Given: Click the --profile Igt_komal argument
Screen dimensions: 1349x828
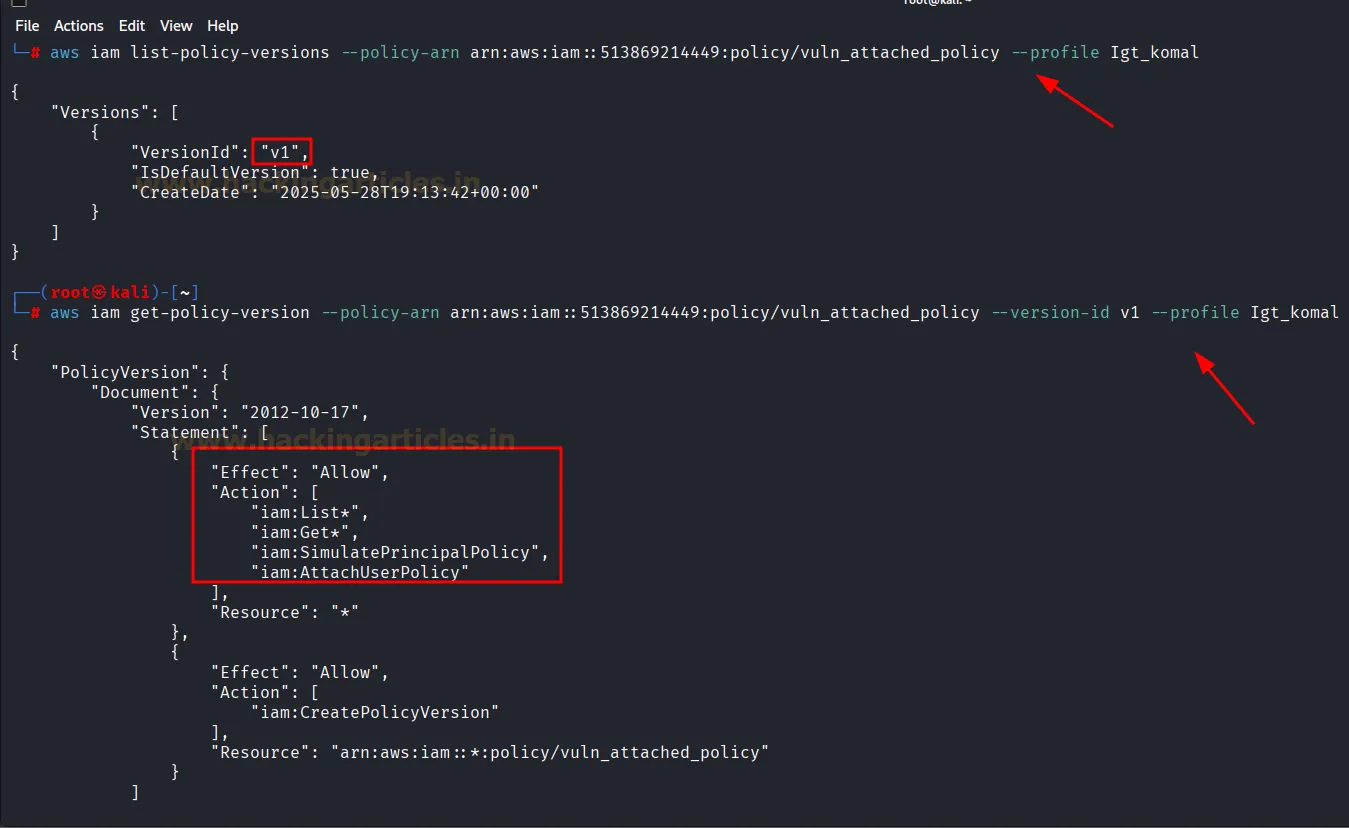Looking at the screenshot, I should (x=1104, y=52).
